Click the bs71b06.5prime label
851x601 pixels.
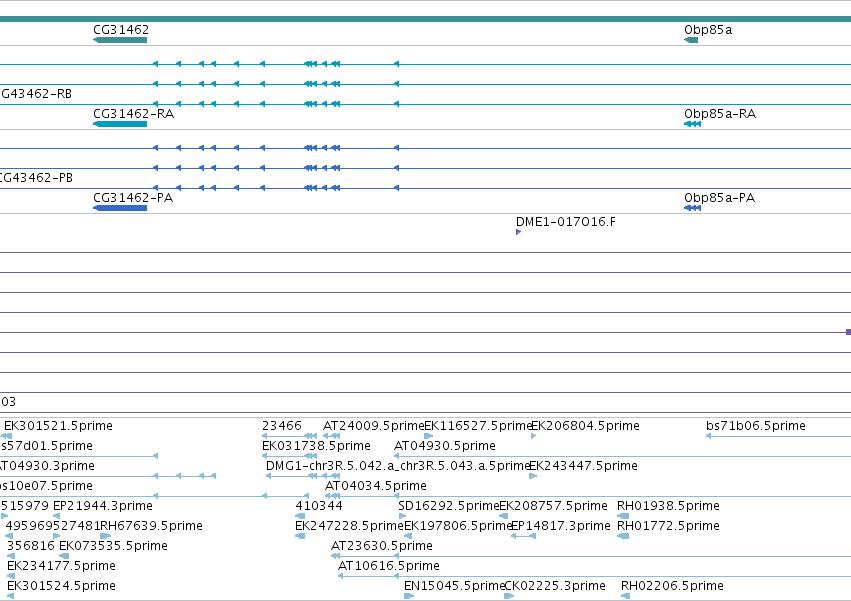[x=755, y=426]
